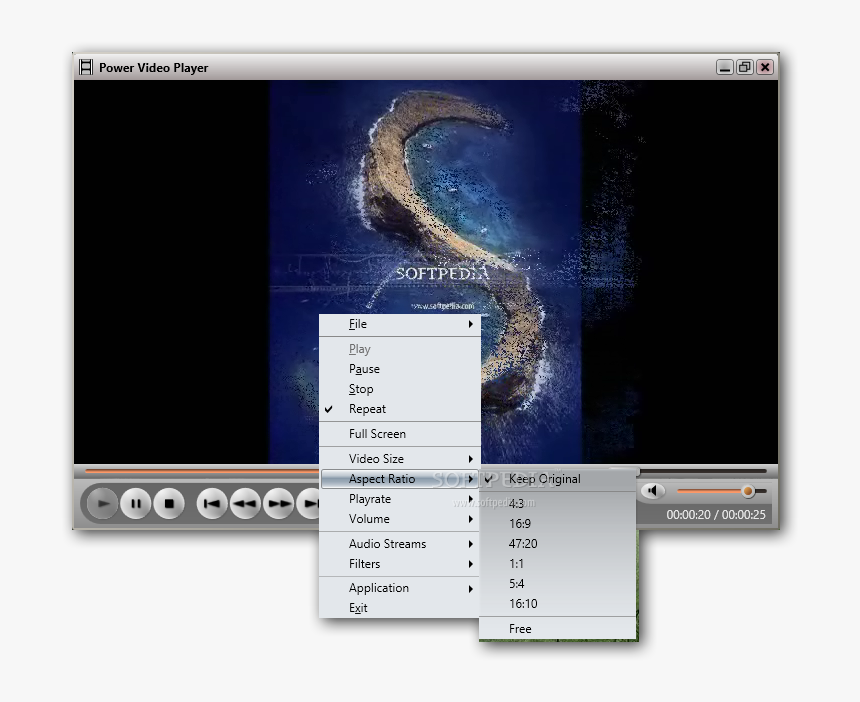This screenshot has width=860, height=702.
Task: Click the film-strip icon in title bar
Action: click(x=86, y=67)
